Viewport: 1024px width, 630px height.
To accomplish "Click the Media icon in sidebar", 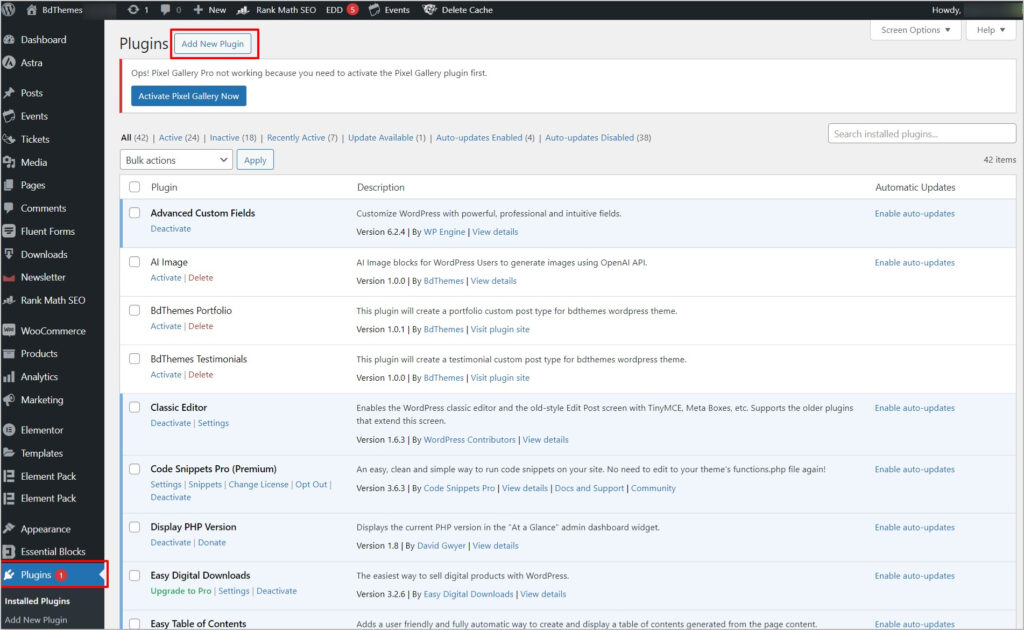I will tap(9, 162).
